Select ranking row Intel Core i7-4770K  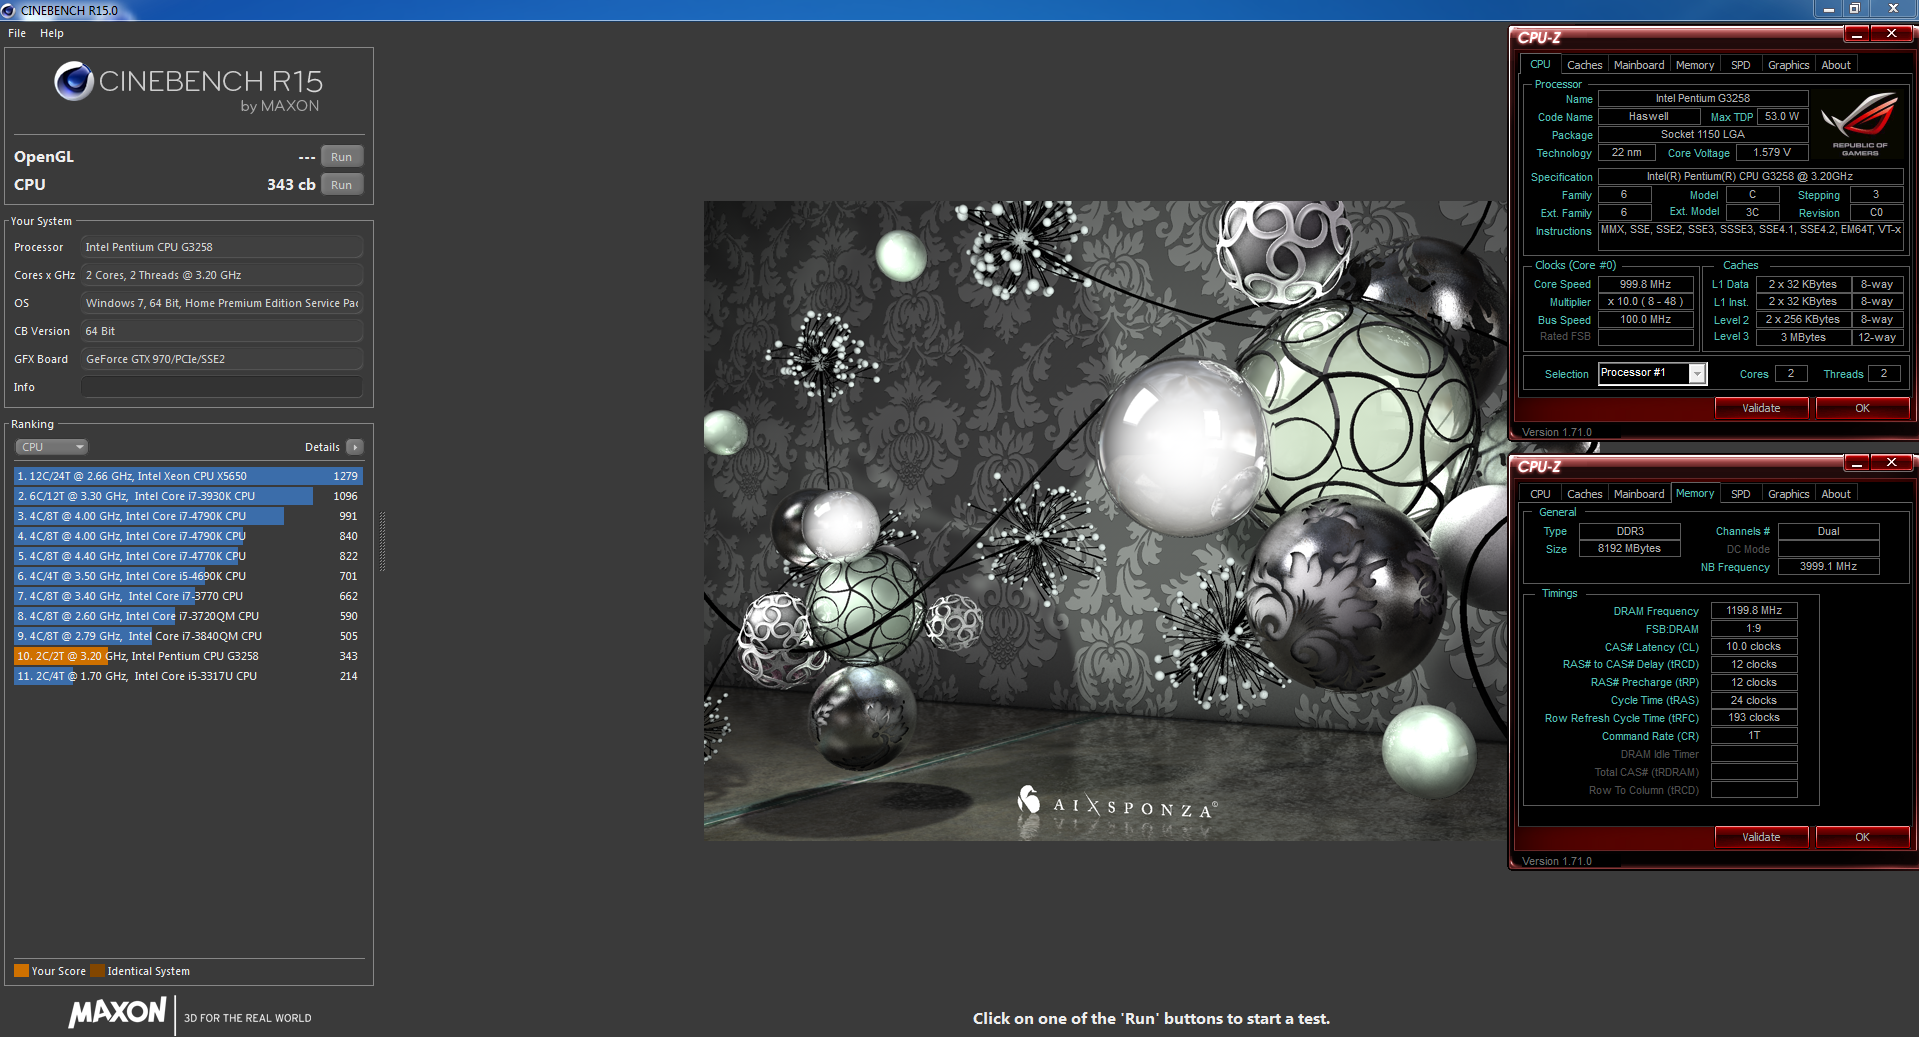click(188, 556)
